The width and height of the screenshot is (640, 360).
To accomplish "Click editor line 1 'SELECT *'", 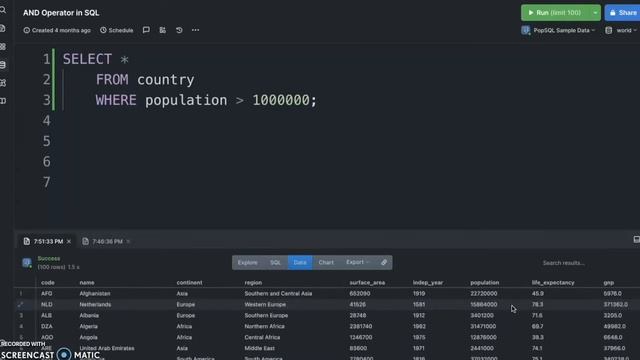I will point(96,59).
